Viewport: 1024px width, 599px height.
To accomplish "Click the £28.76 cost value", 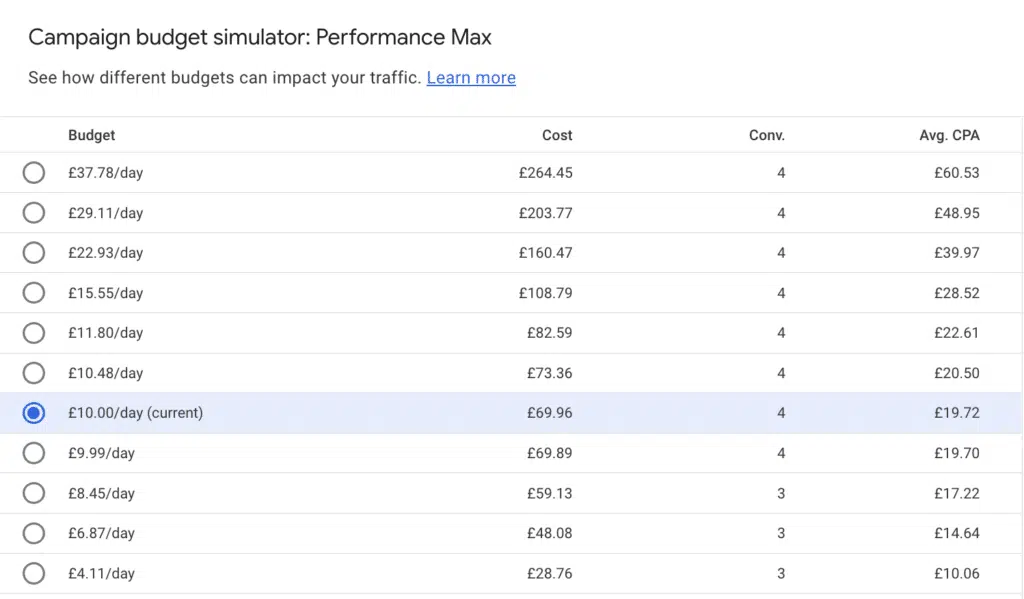I will click(549, 574).
